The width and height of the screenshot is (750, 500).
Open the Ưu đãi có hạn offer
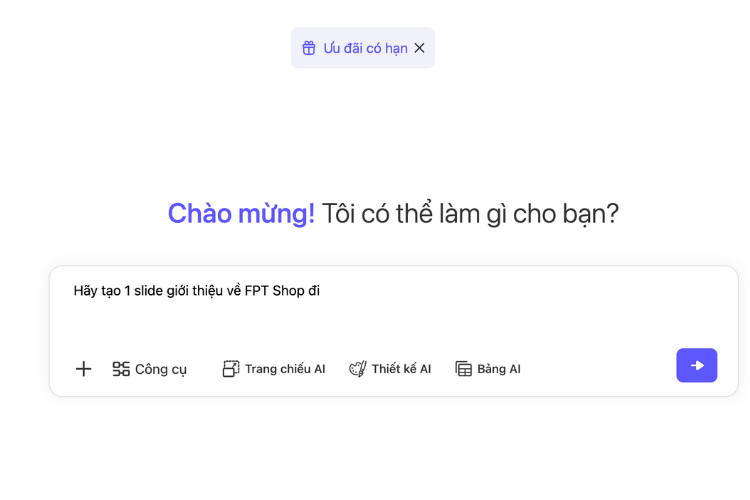point(365,48)
